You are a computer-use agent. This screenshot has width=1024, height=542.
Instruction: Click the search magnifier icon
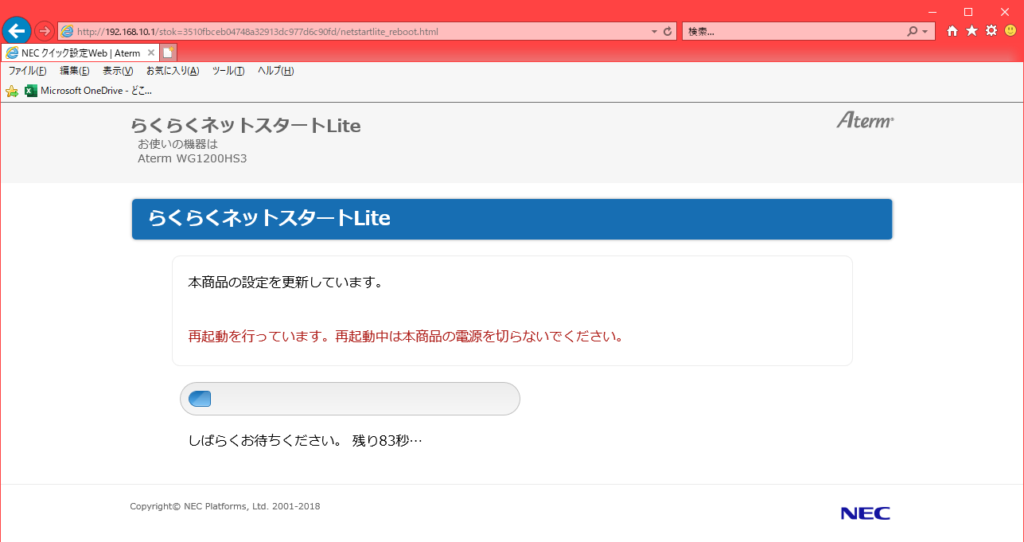[x=912, y=31]
